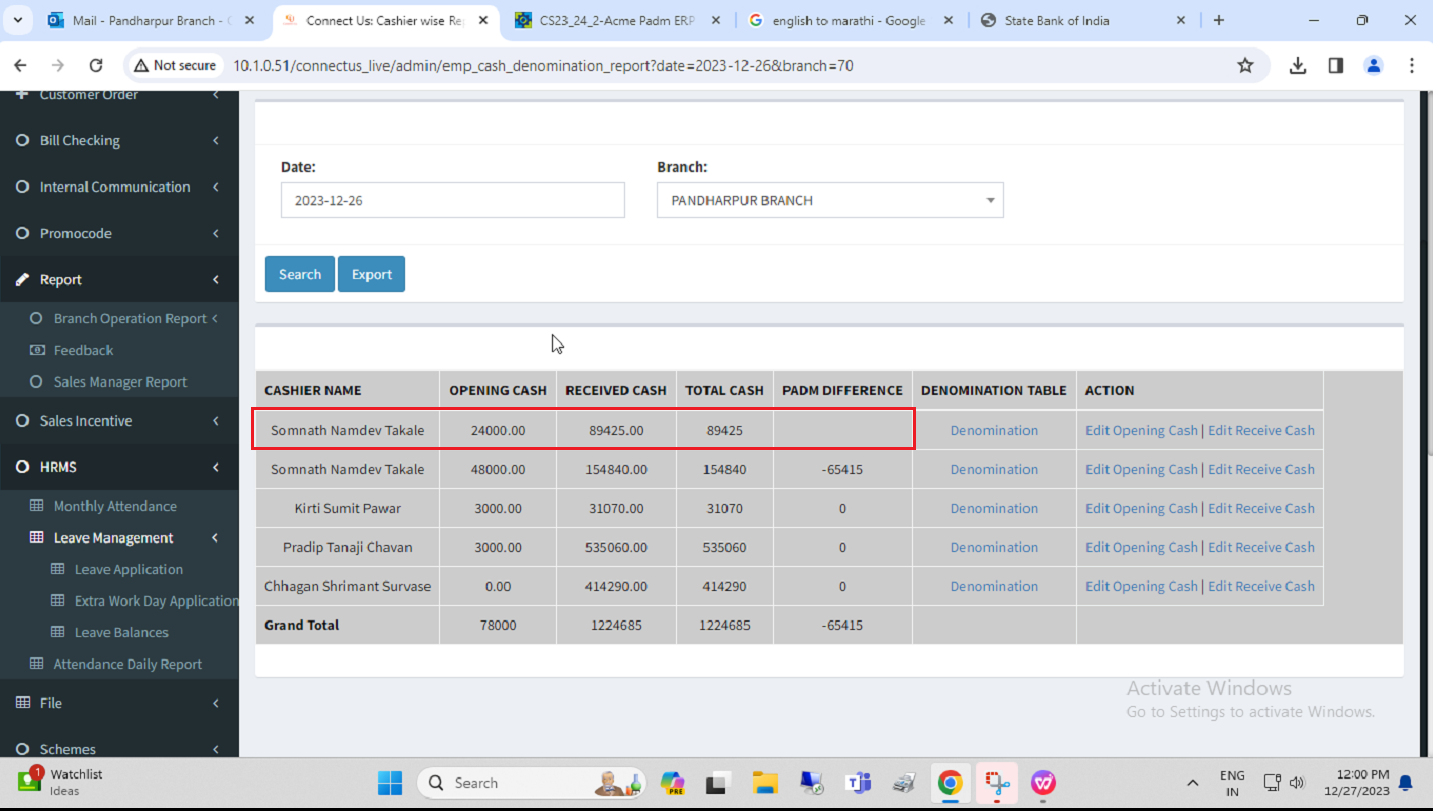The height and width of the screenshot is (811, 1433).
Task: Close the Mail - Pandharpur Branch tab
Action: (249, 20)
